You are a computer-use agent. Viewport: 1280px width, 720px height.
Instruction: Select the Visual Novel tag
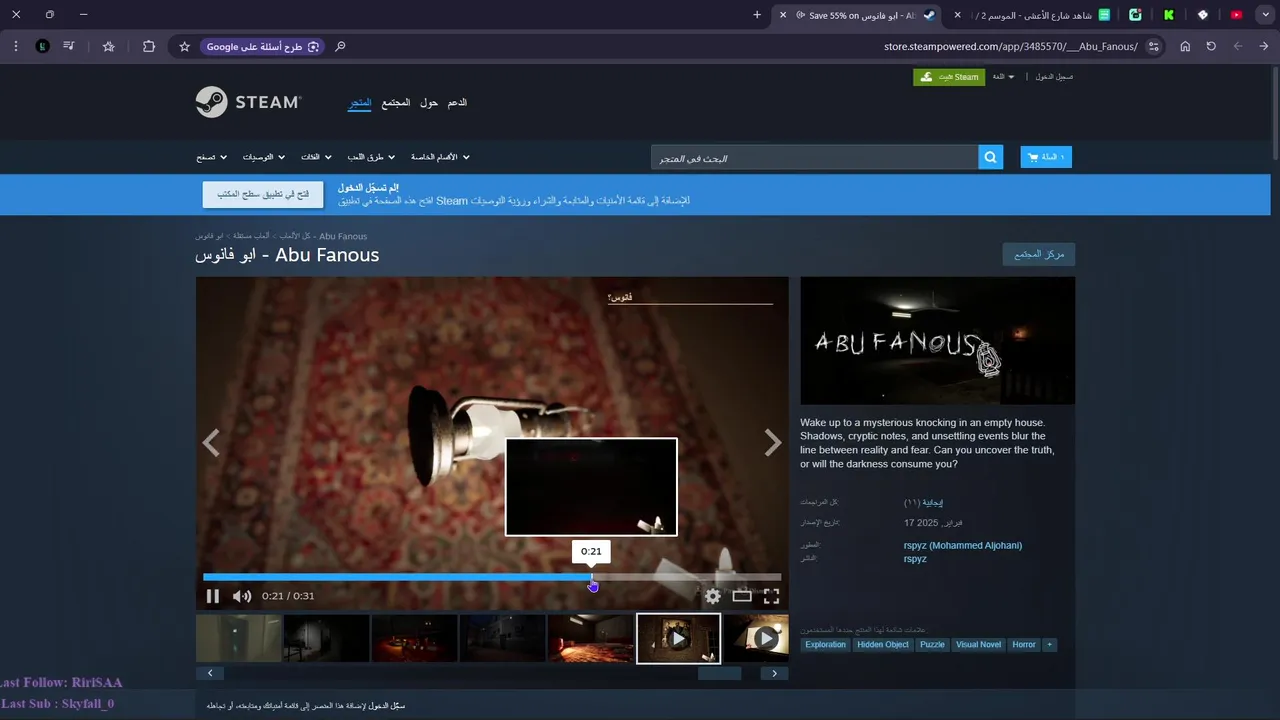click(979, 645)
